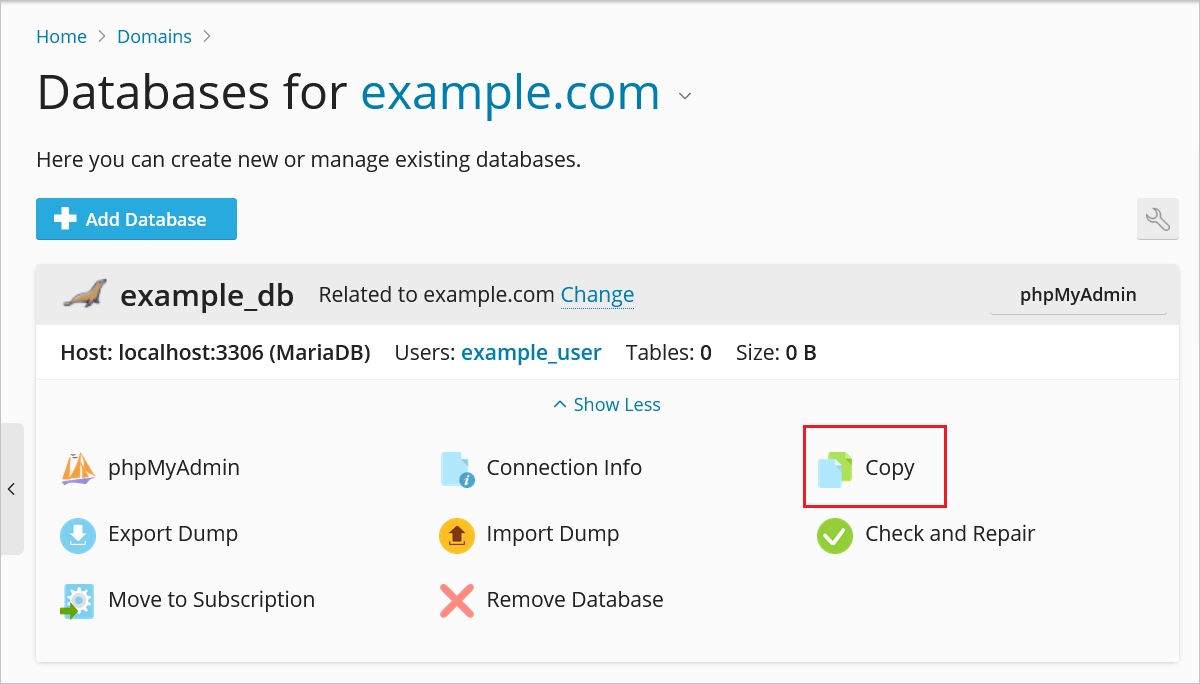Screen dimensions: 1200x684
Task: Collapse the options with Show Less
Action: (607, 405)
